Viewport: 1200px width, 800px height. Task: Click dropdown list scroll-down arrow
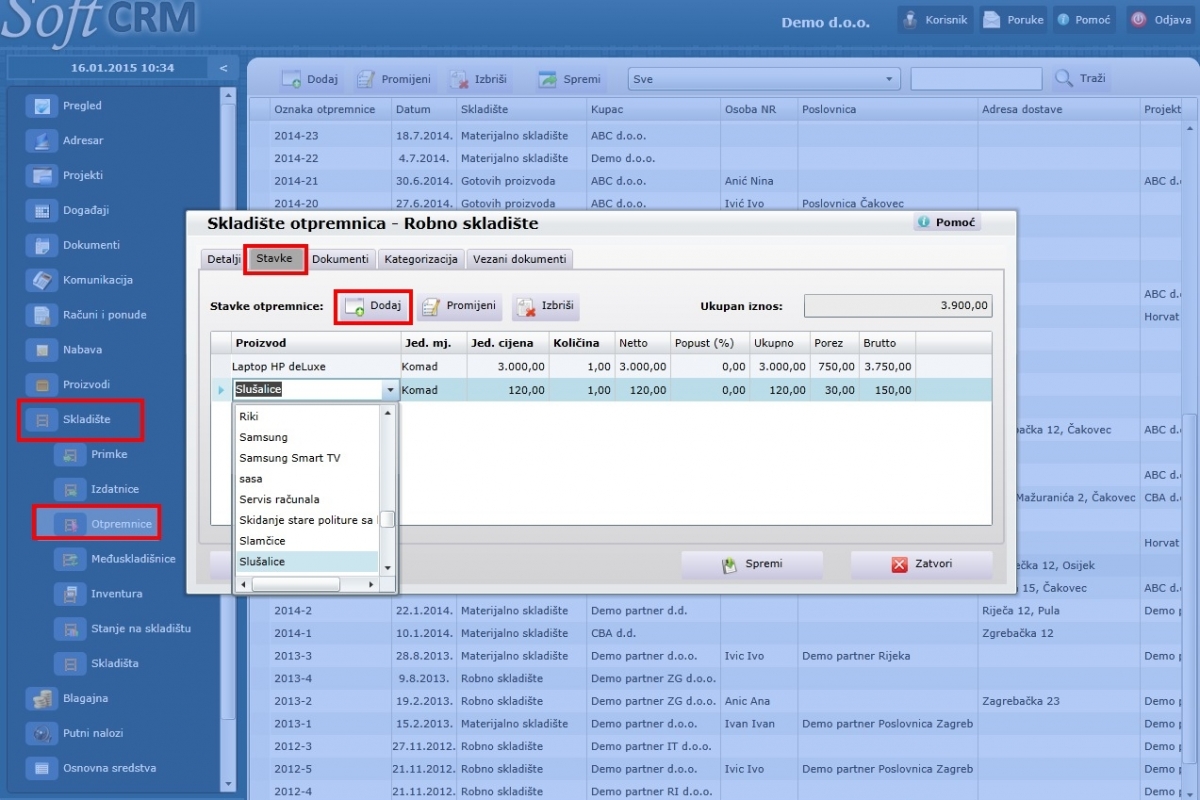387,568
